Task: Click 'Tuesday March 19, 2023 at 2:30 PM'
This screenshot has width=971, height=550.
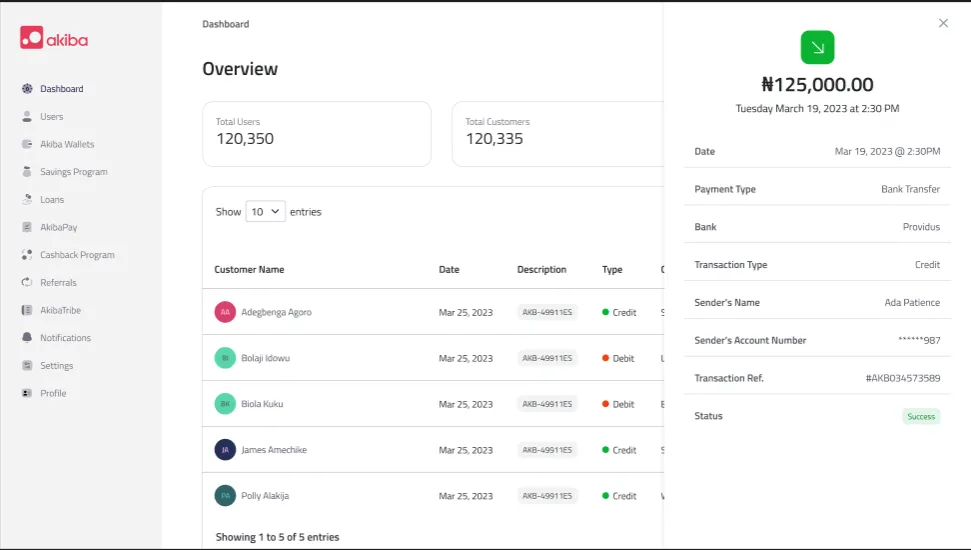Action: point(817,108)
